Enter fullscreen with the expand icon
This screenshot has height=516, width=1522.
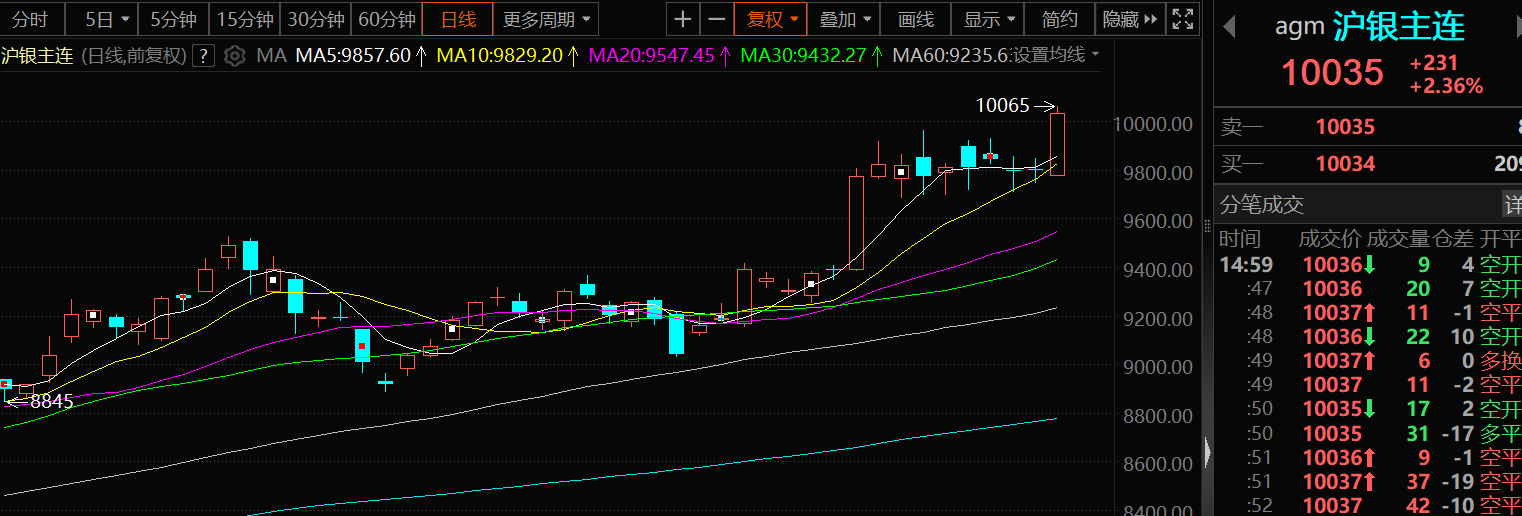pos(1183,19)
